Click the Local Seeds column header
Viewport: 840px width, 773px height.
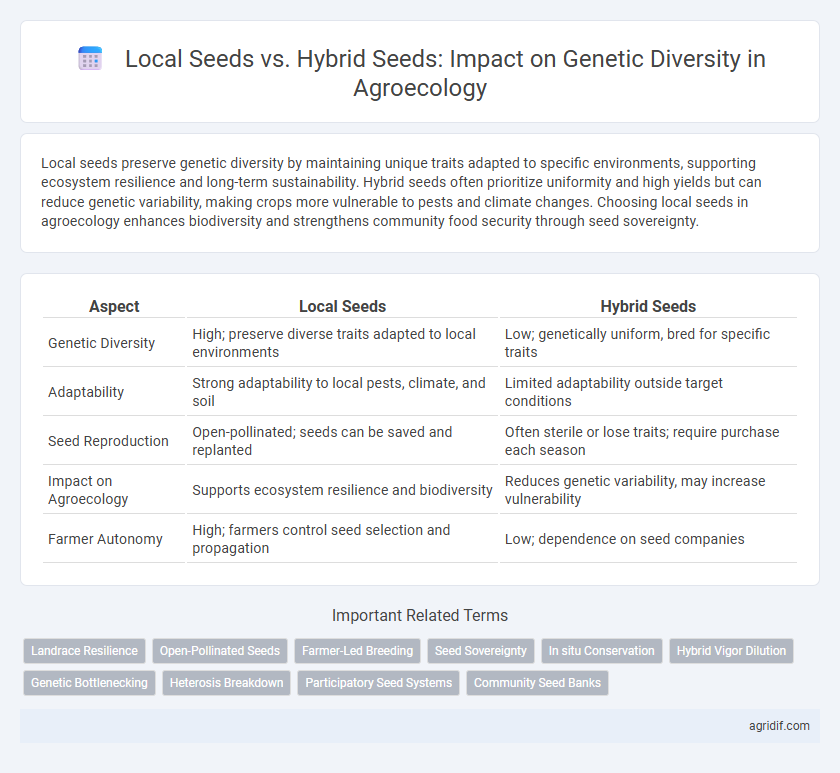(342, 306)
